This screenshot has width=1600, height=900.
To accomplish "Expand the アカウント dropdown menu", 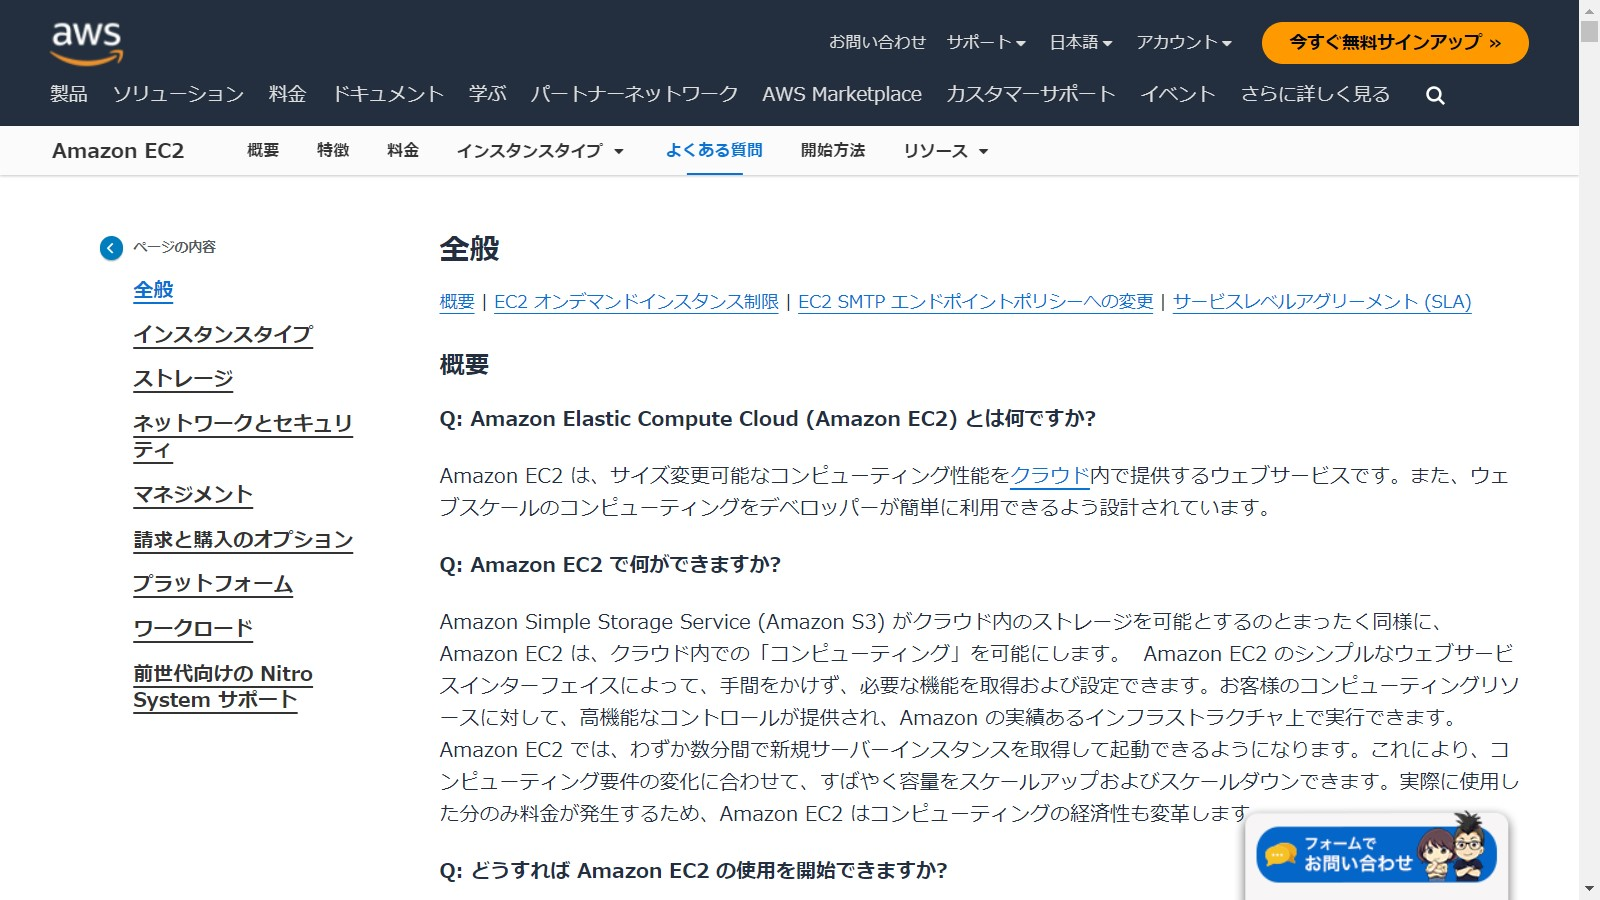I will coord(1184,43).
